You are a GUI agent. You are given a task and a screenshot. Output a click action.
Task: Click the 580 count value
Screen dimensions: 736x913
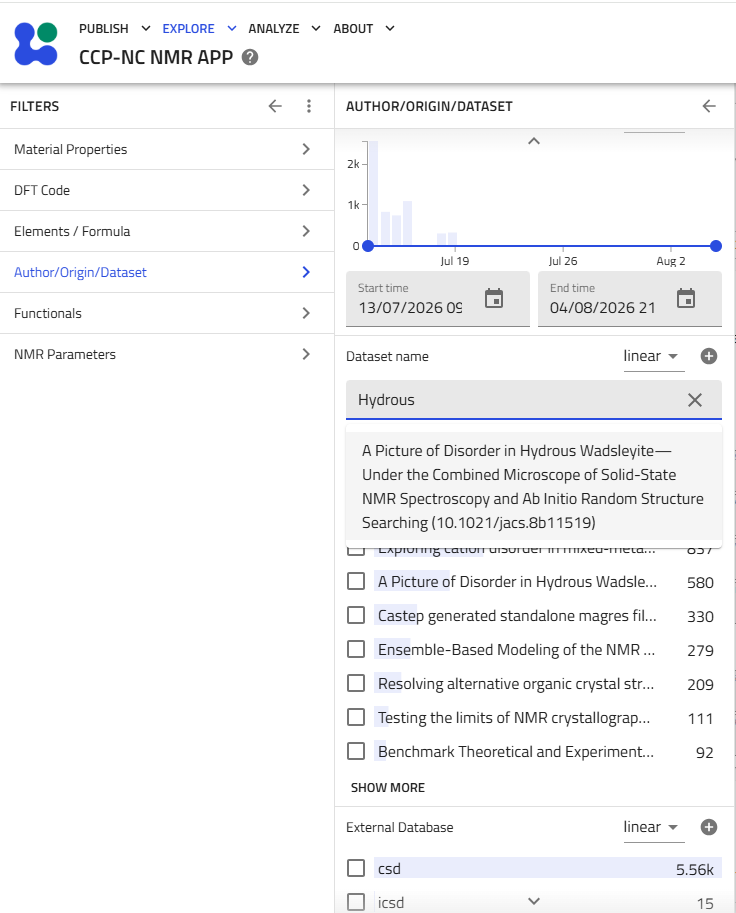[700, 583]
